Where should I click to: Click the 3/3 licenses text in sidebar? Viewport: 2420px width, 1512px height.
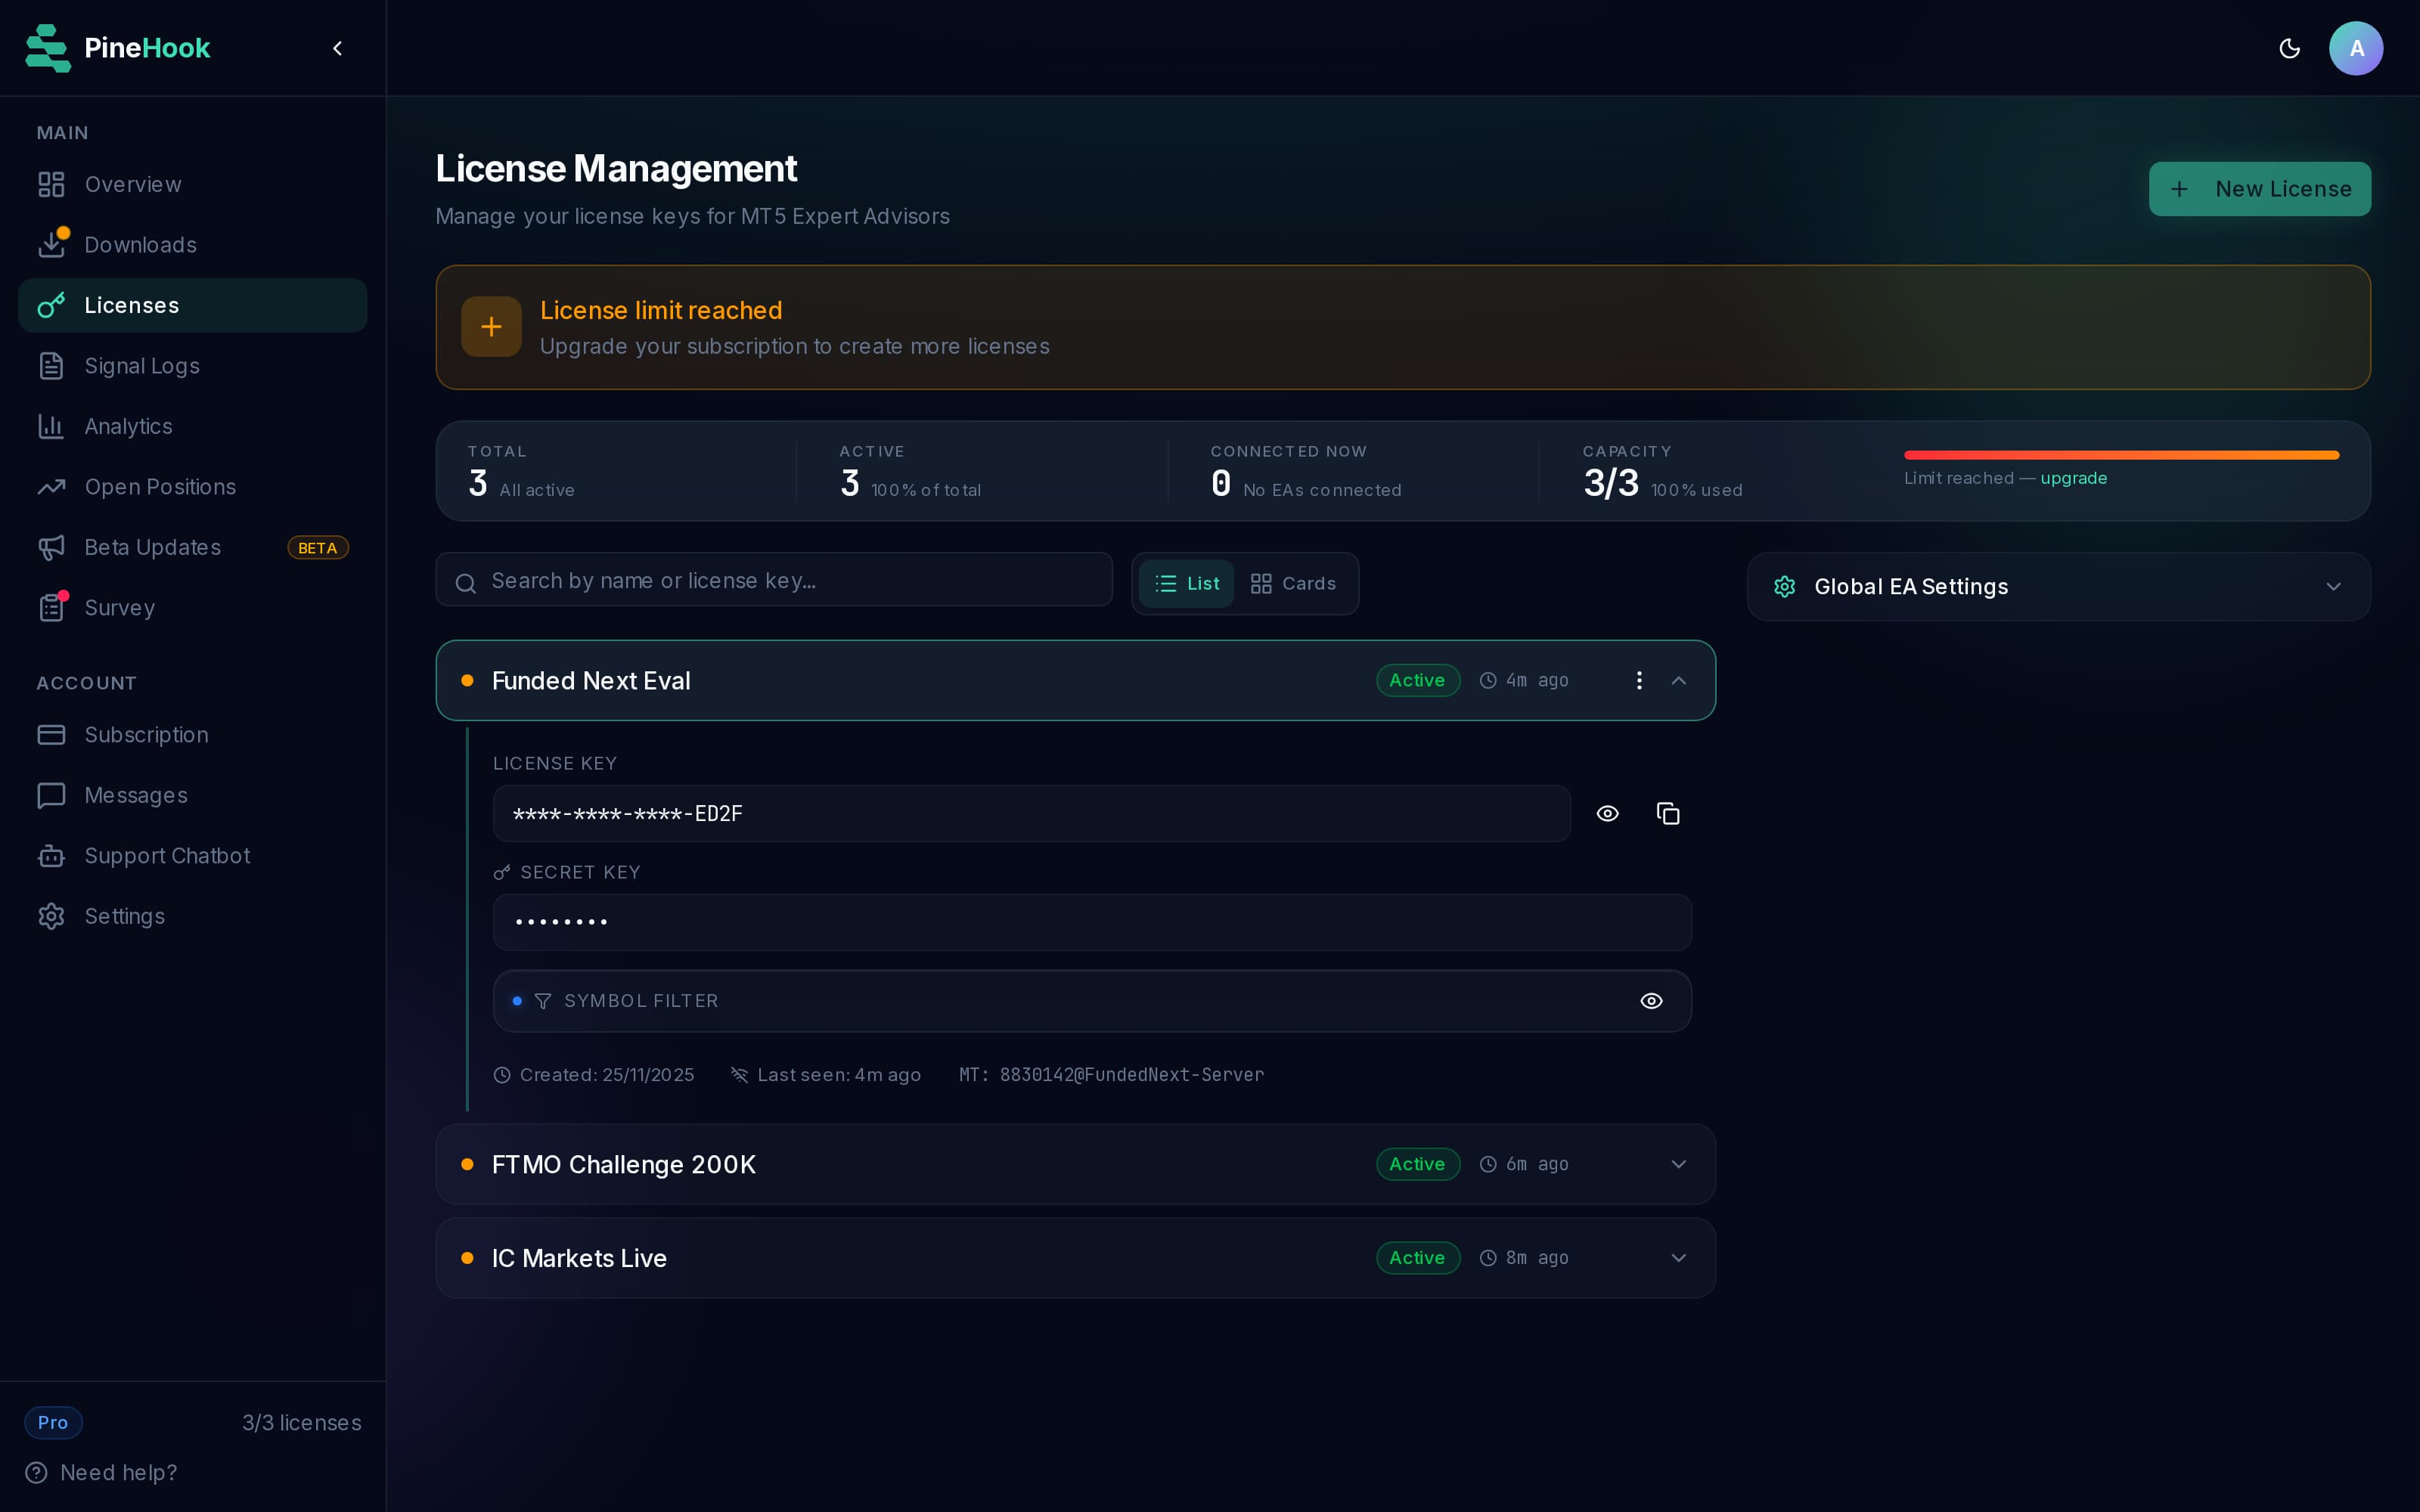pyautogui.click(x=302, y=1423)
